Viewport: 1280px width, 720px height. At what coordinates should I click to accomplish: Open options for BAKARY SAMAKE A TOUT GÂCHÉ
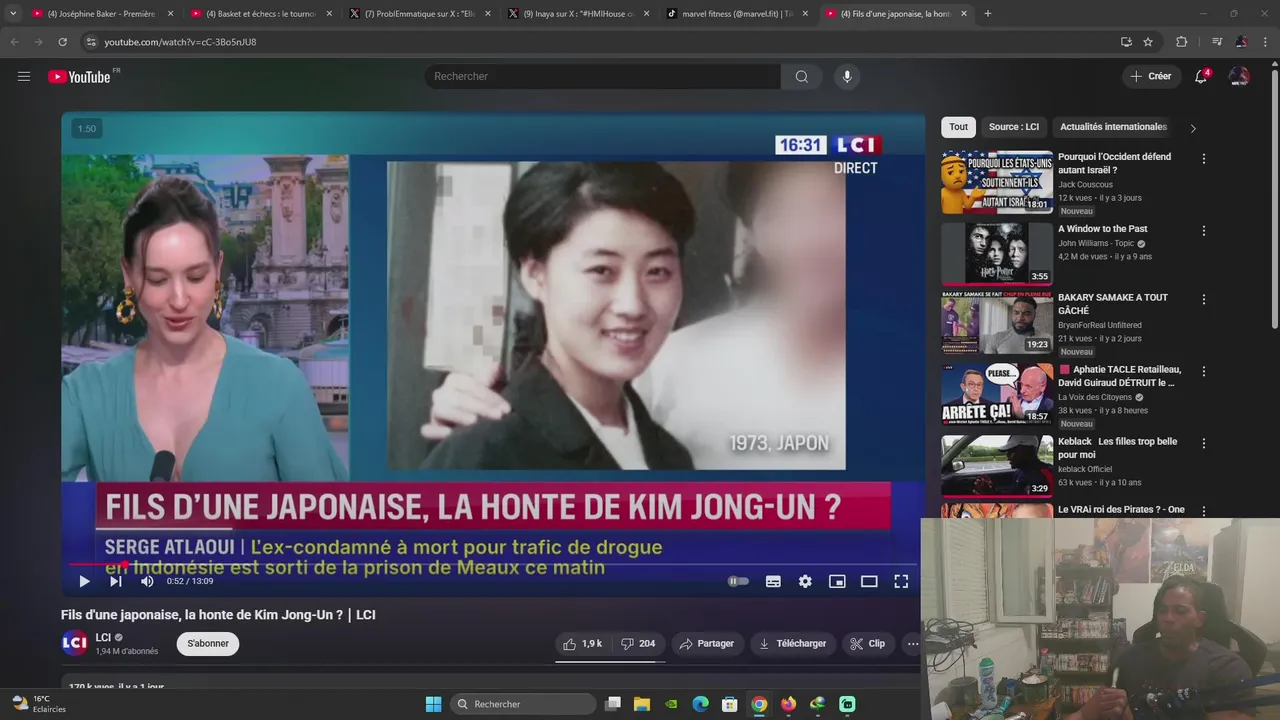pos(1204,299)
